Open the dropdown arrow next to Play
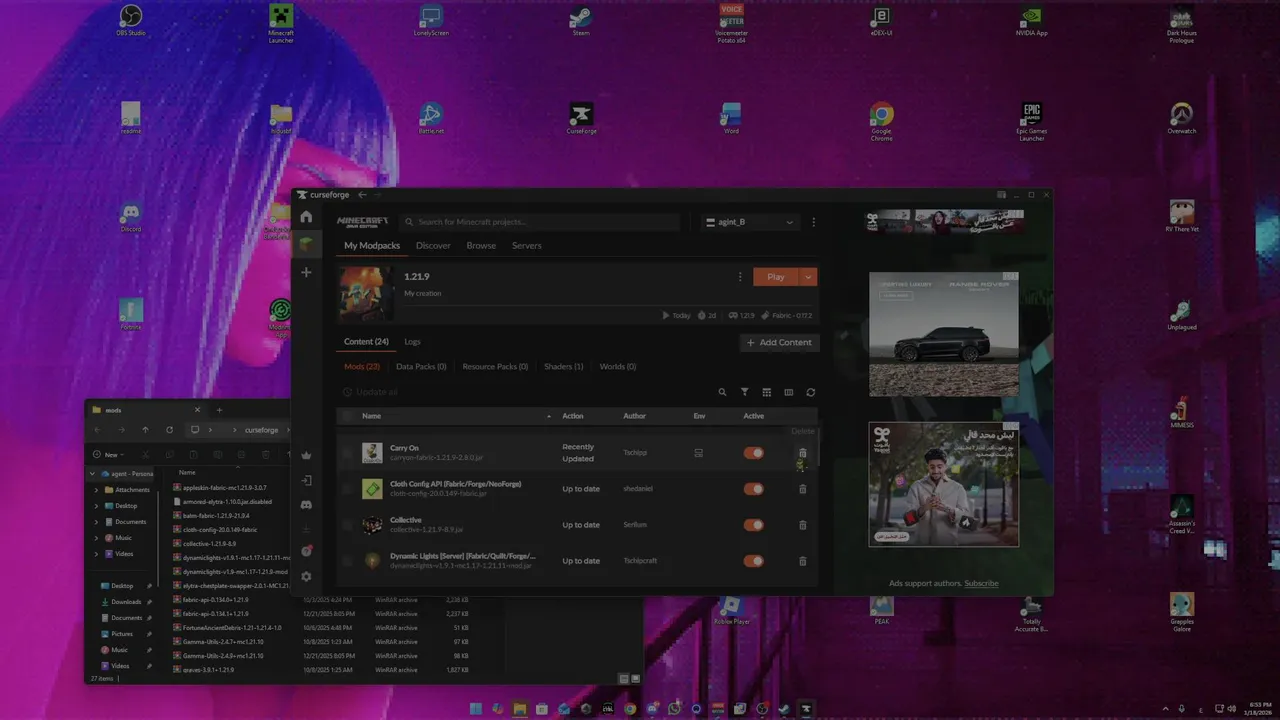 tap(808, 277)
